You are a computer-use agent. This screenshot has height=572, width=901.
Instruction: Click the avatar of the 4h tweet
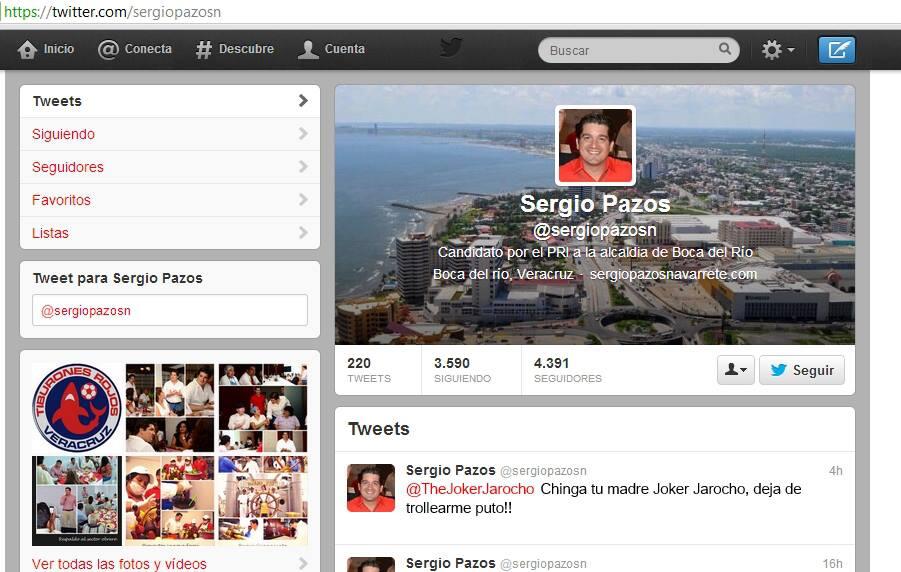371,488
